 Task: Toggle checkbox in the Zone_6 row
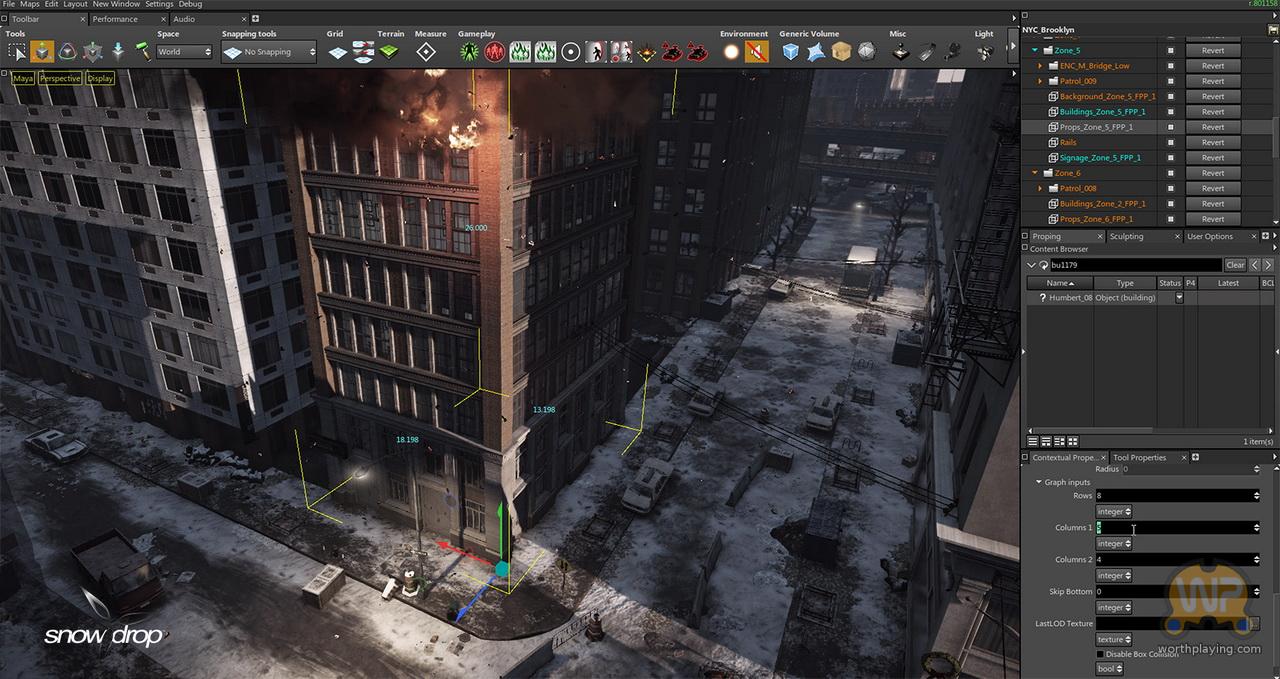[x=1171, y=173]
